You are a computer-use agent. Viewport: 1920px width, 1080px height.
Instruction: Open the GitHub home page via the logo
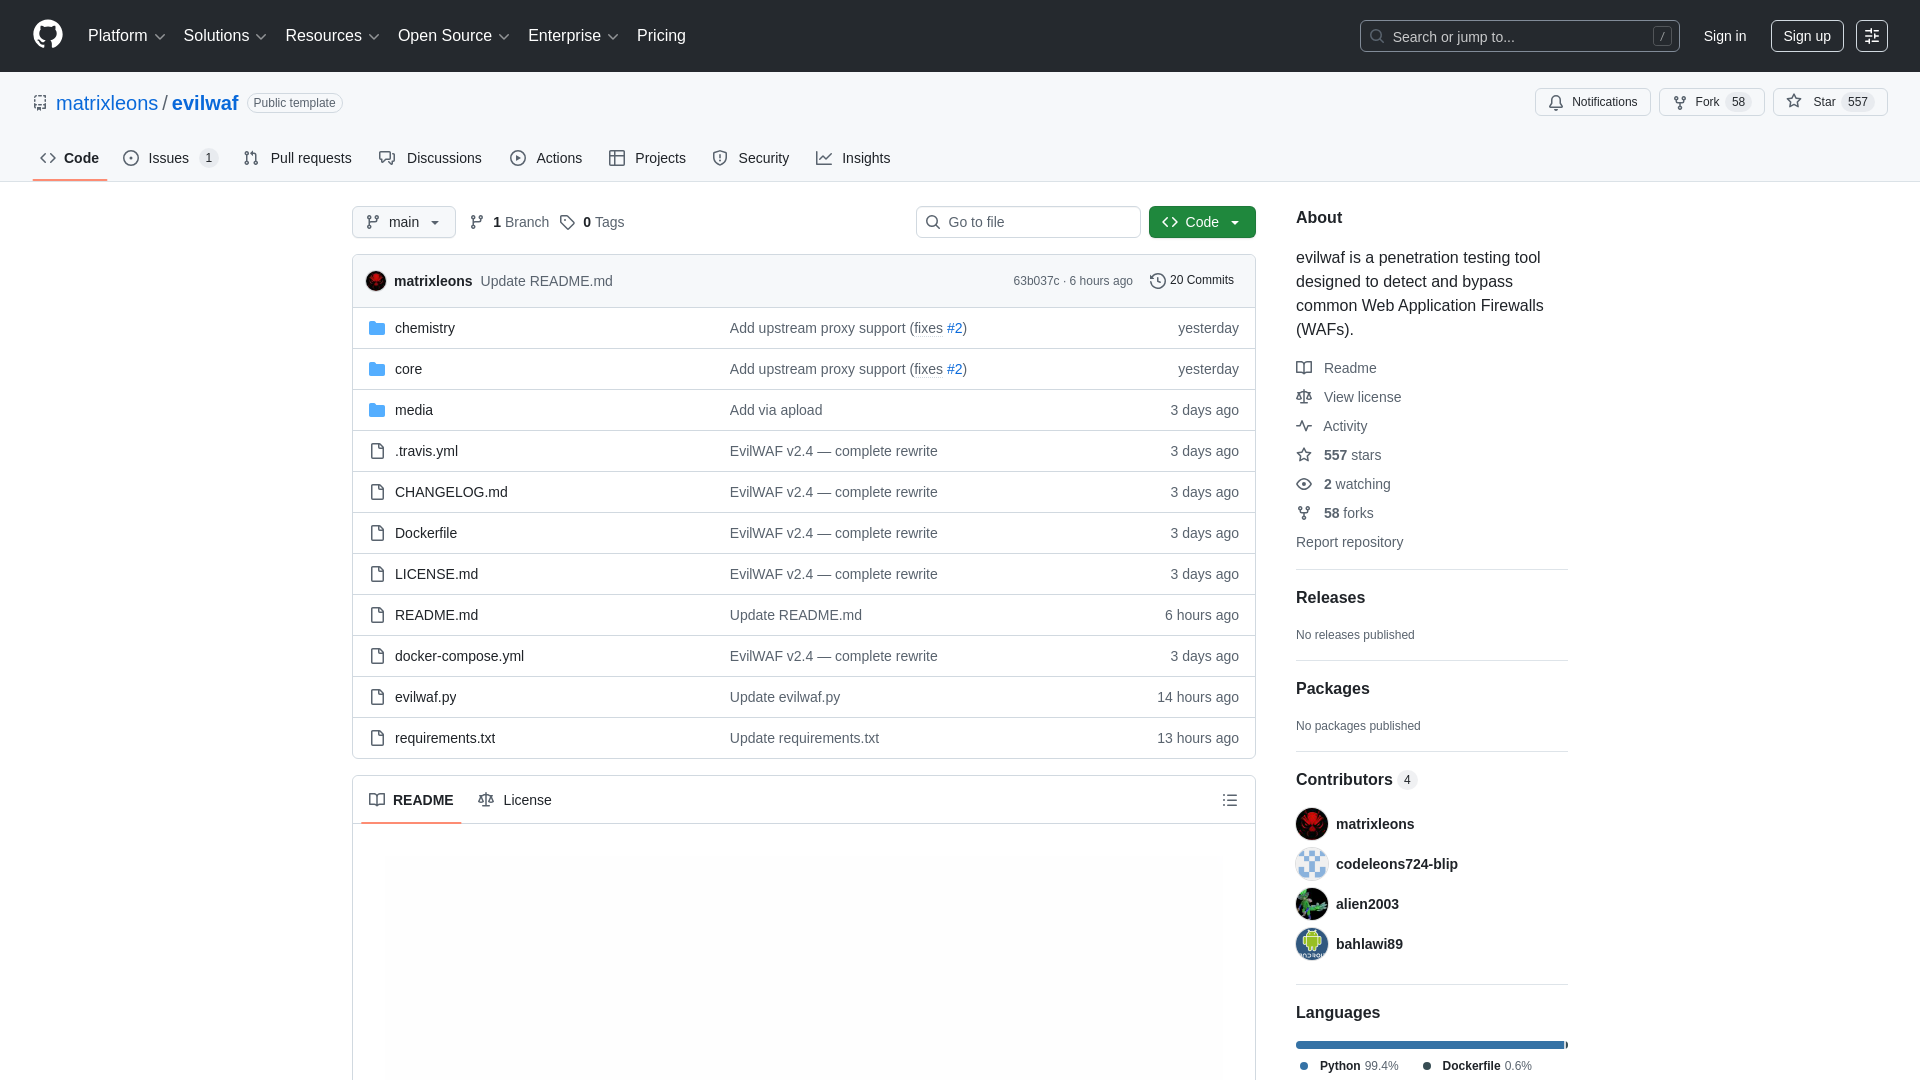point(46,35)
